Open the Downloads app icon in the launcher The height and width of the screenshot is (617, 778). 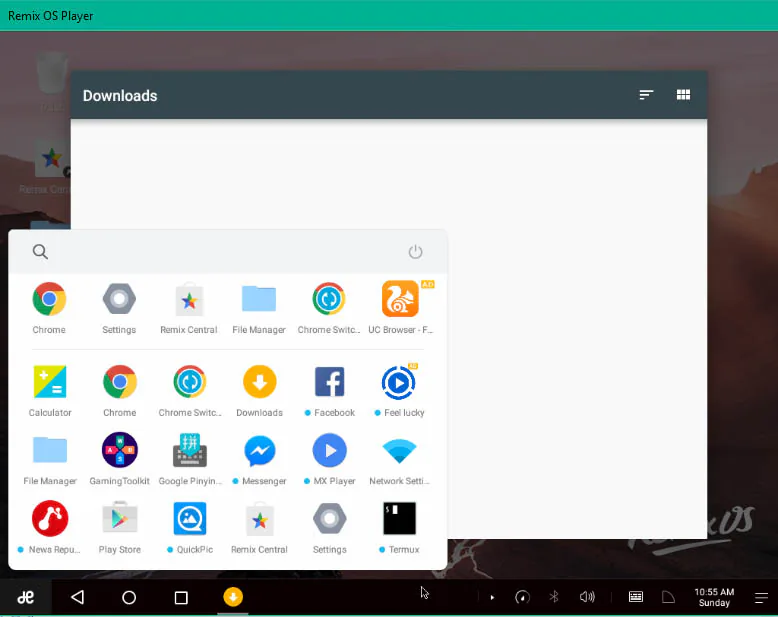pos(259,382)
